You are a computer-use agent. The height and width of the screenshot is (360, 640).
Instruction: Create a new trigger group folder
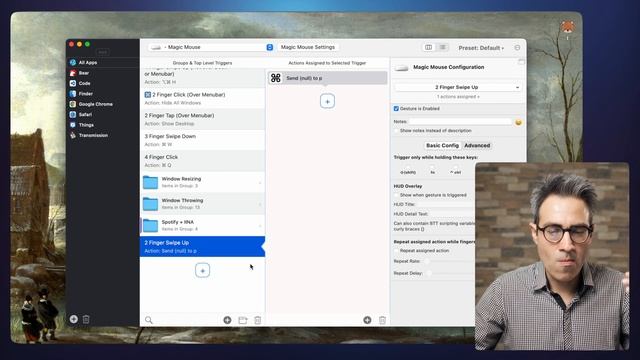243,320
